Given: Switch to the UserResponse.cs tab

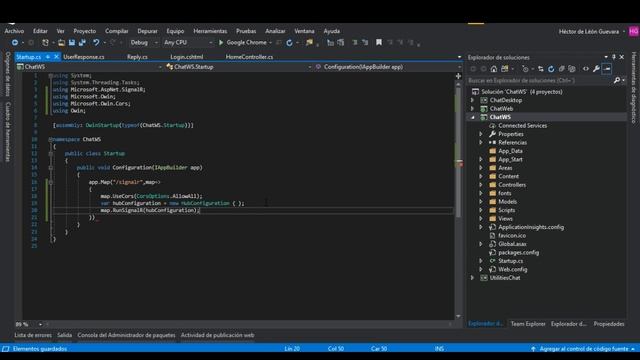Looking at the screenshot, I should coord(84,57).
